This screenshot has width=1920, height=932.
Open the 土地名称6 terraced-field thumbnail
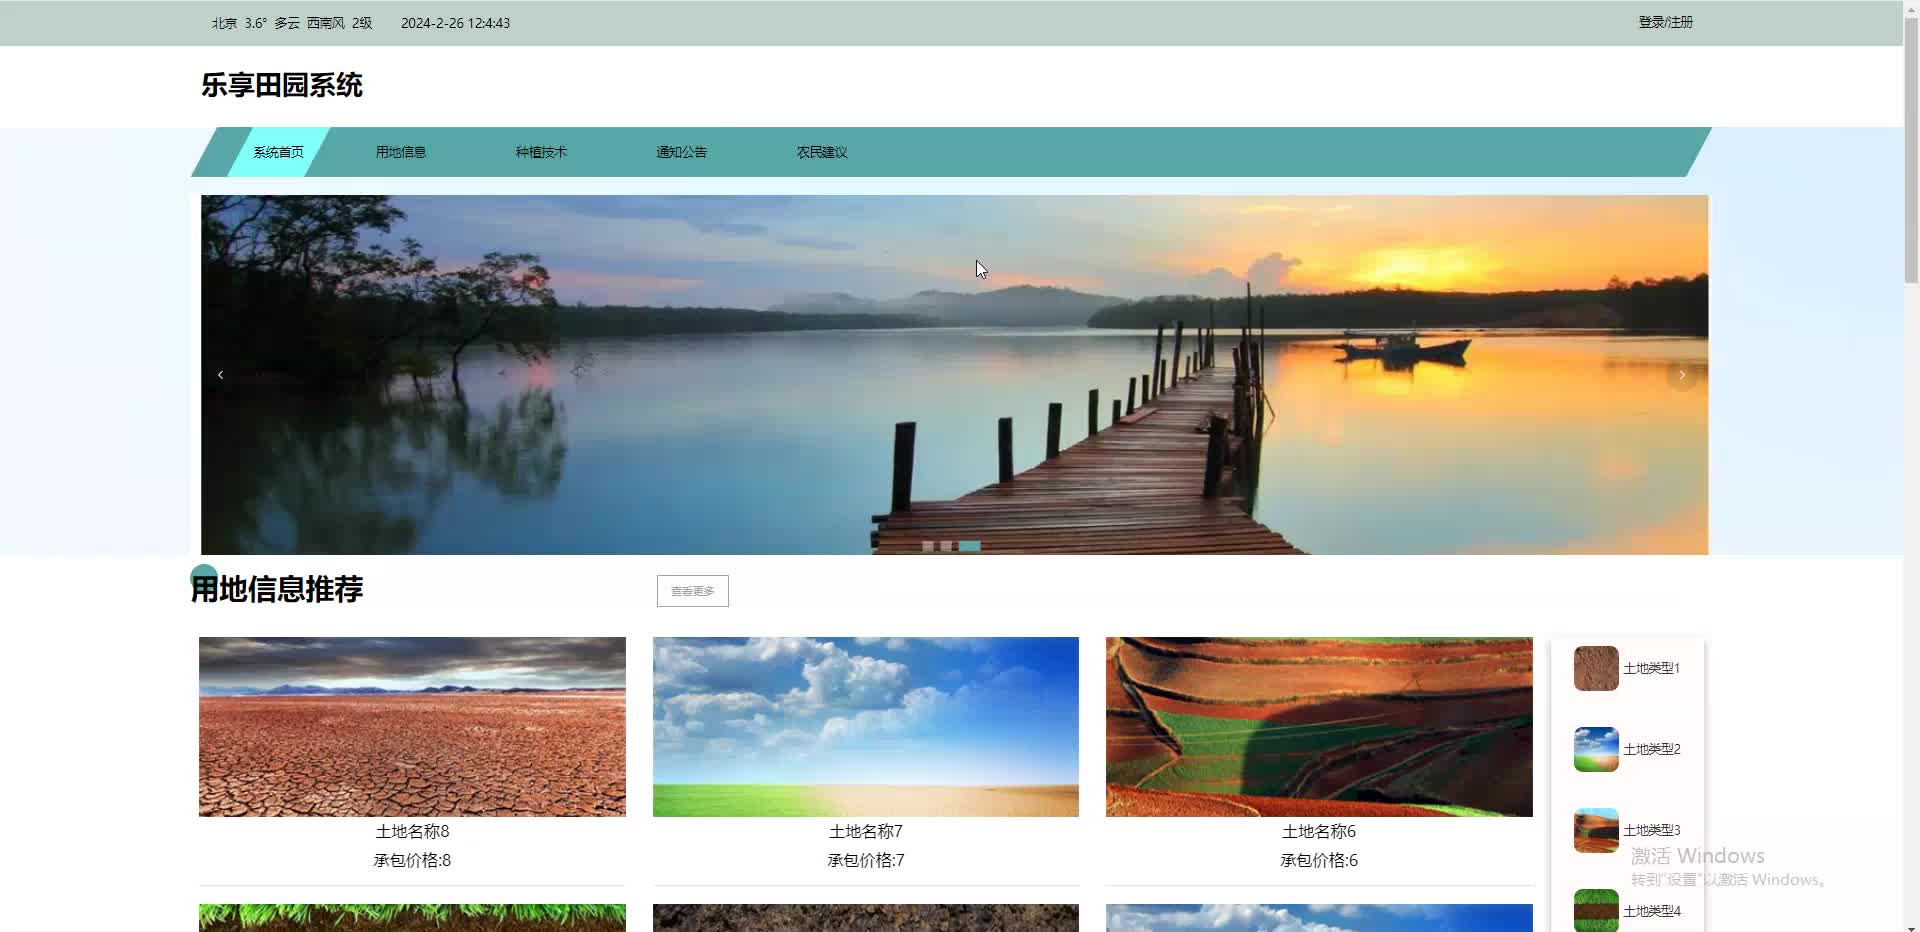(1319, 727)
